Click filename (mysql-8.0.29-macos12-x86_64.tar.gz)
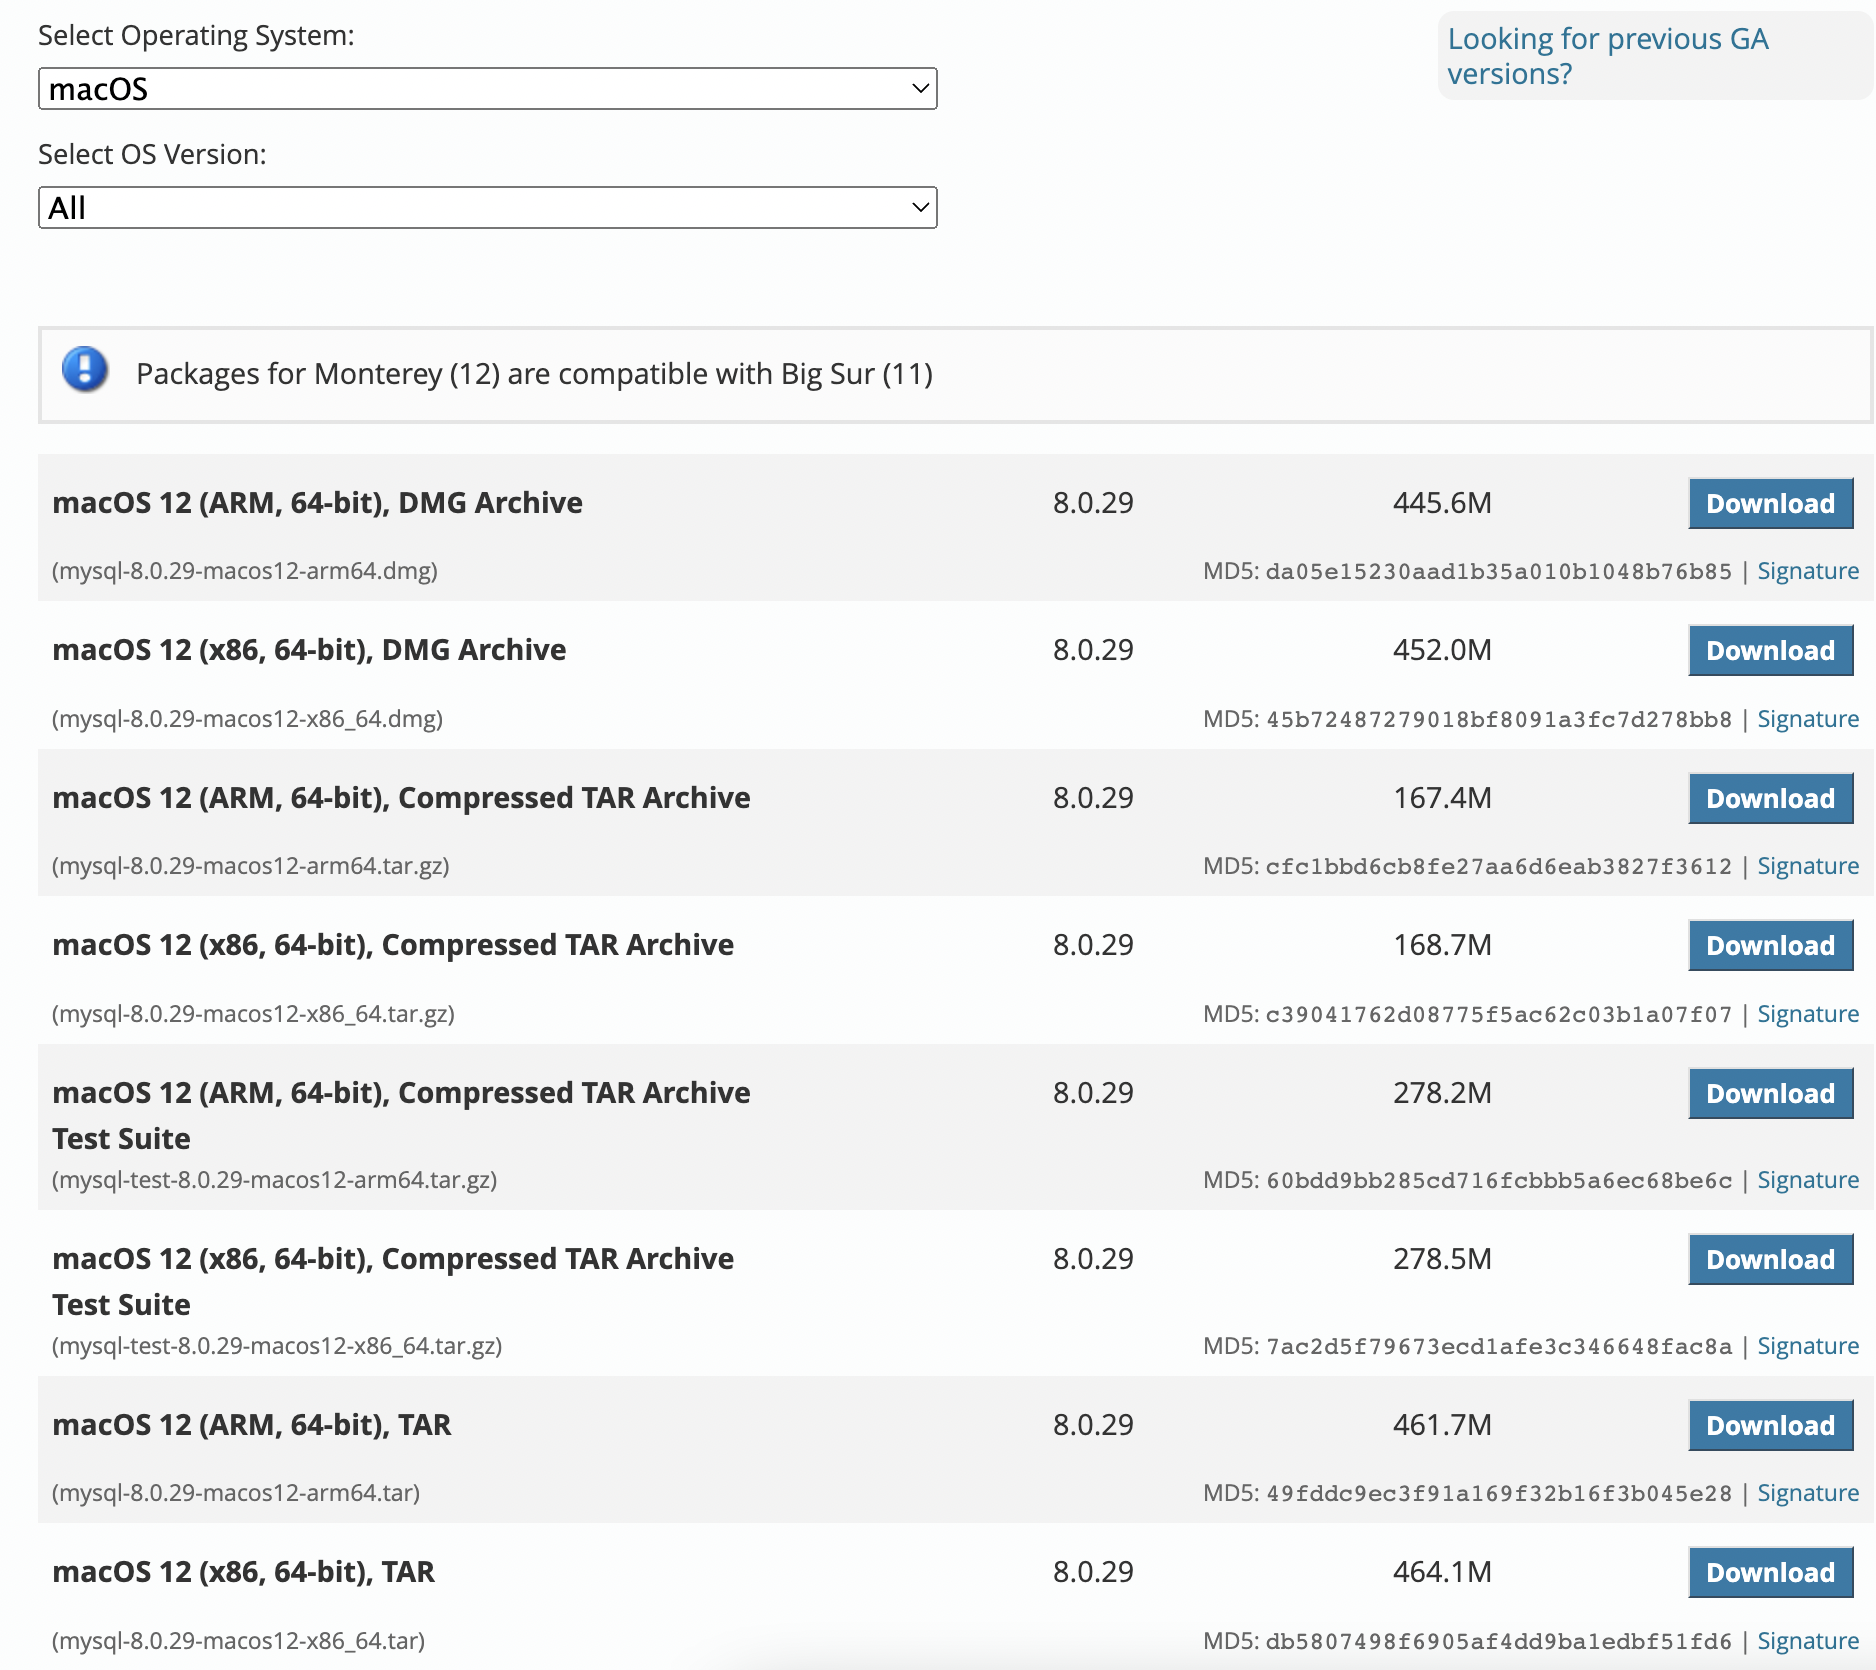 253,1014
